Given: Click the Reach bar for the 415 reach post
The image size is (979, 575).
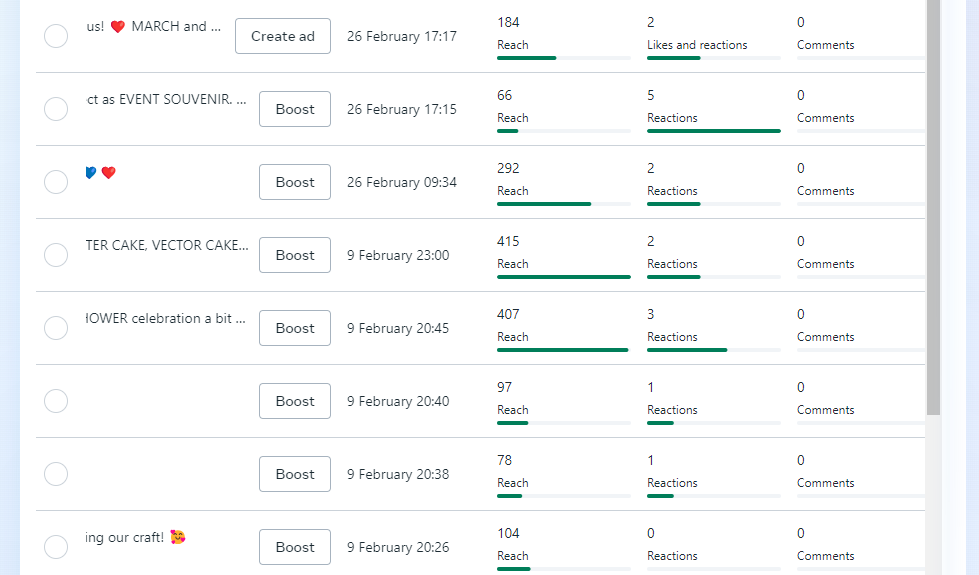Looking at the screenshot, I should click(x=564, y=277).
